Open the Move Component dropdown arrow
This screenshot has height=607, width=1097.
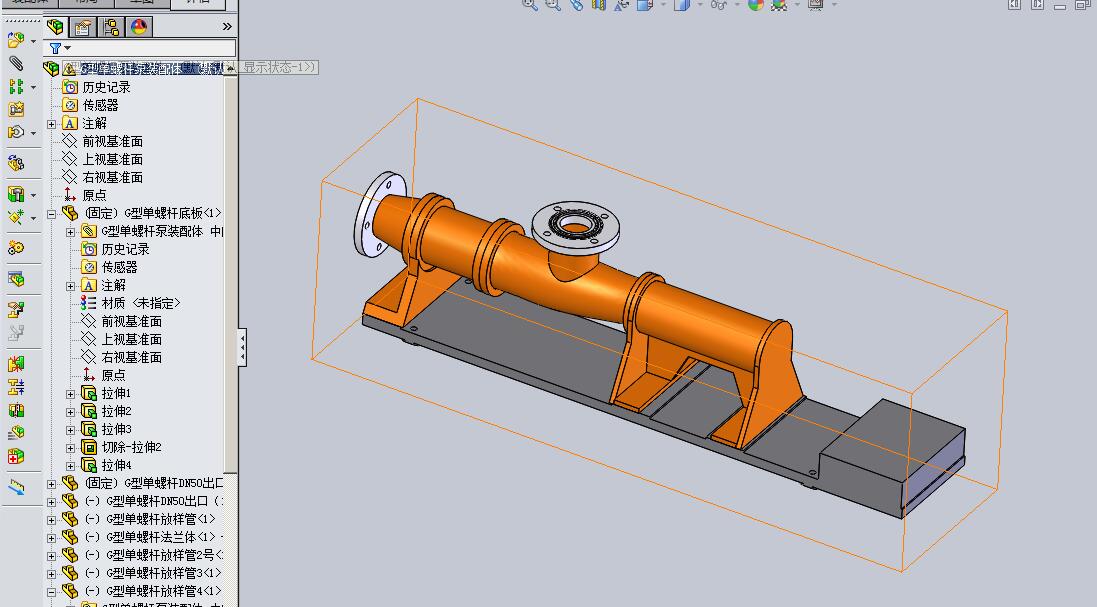[x=33, y=133]
